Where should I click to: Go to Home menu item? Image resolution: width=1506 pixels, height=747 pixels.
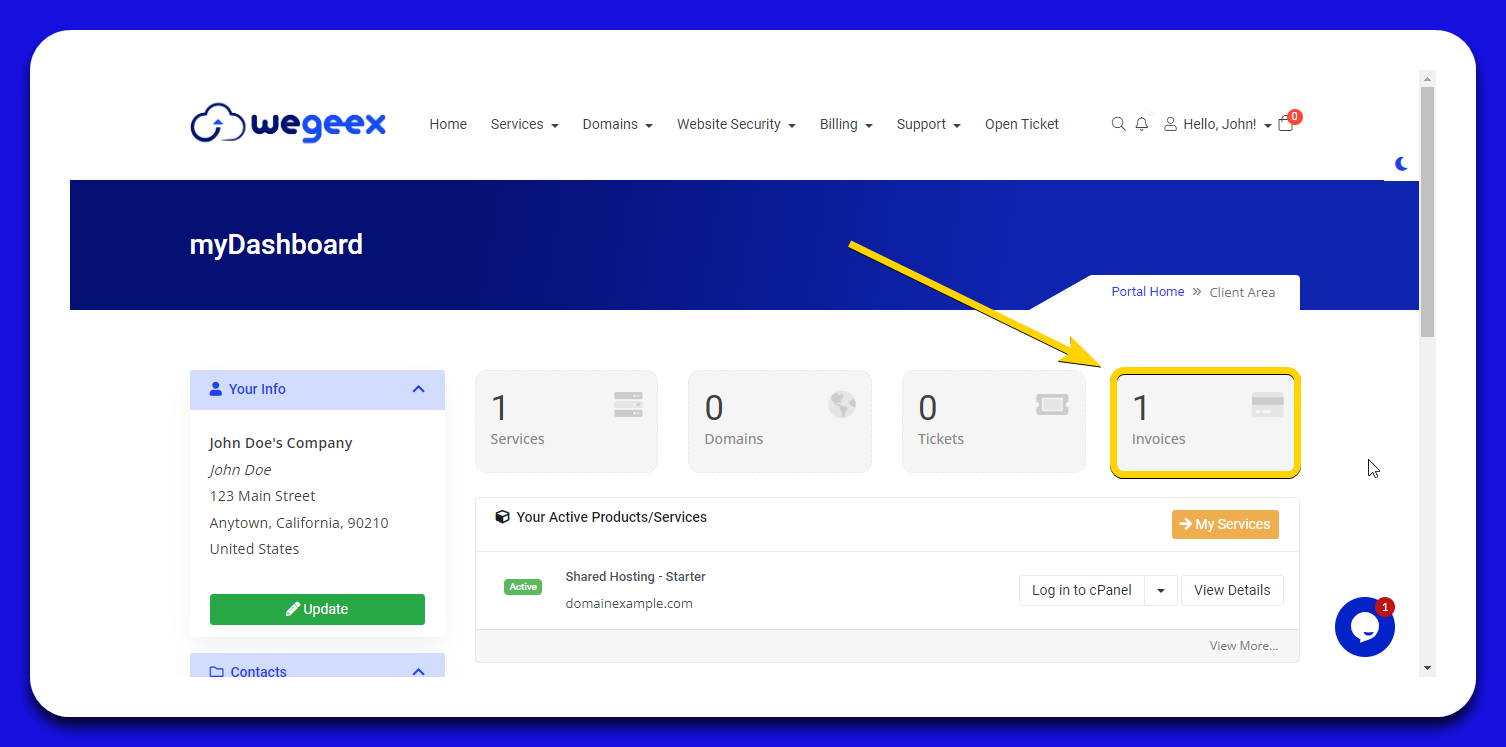448,124
